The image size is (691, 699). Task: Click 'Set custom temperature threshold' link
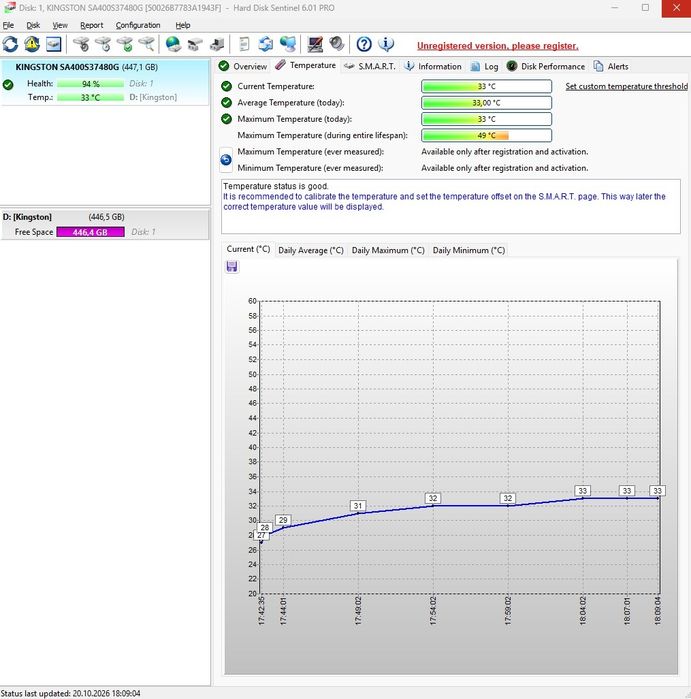pos(626,86)
